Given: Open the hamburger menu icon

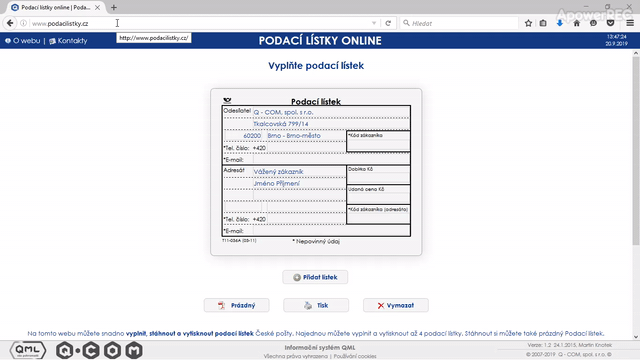Looking at the screenshot, I should (630, 23).
